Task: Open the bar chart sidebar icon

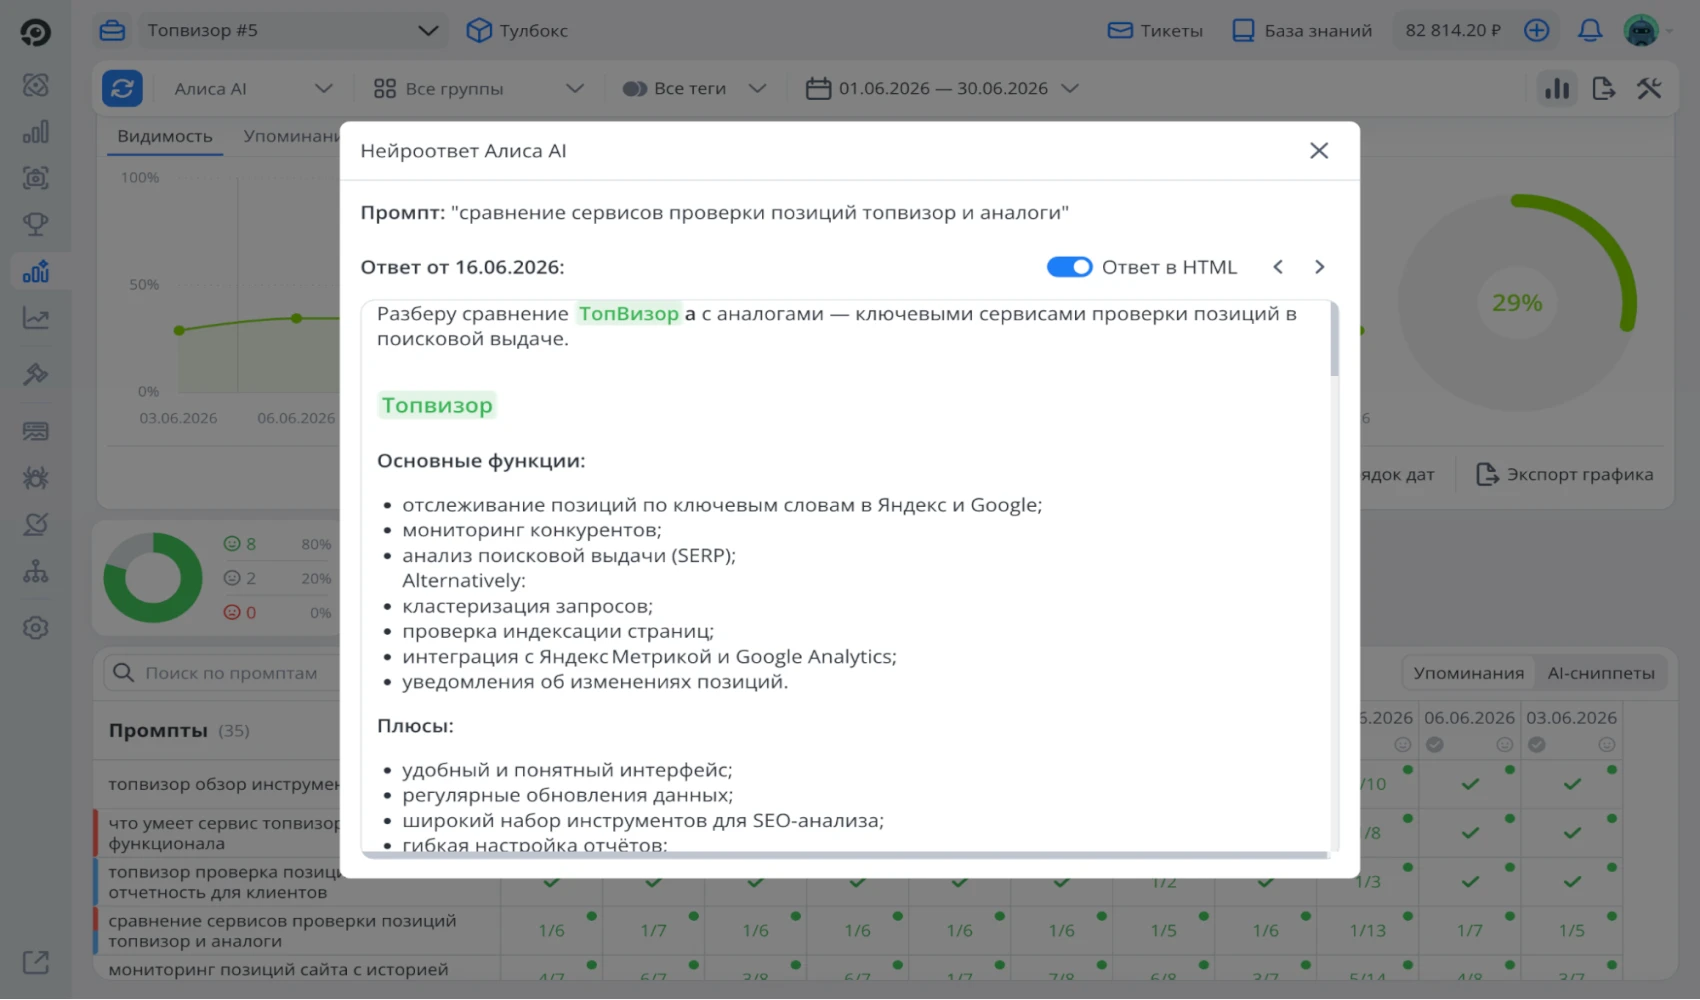Action: [36, 131]
